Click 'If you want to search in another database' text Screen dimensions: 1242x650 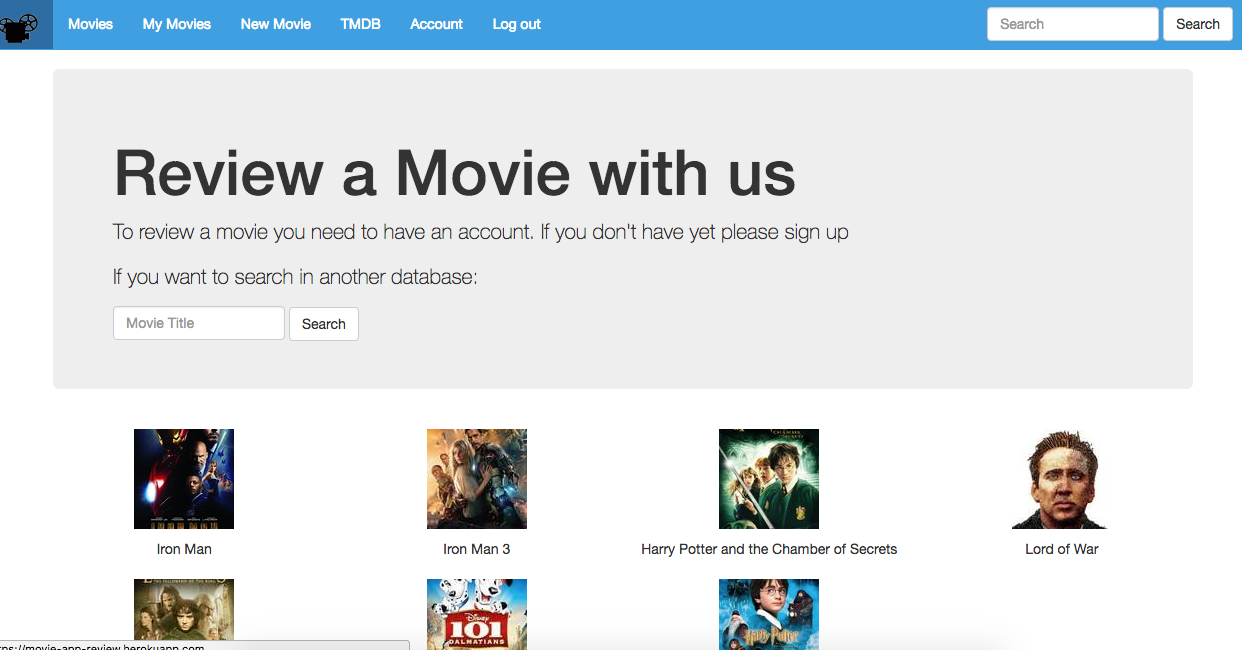[295, 277]
